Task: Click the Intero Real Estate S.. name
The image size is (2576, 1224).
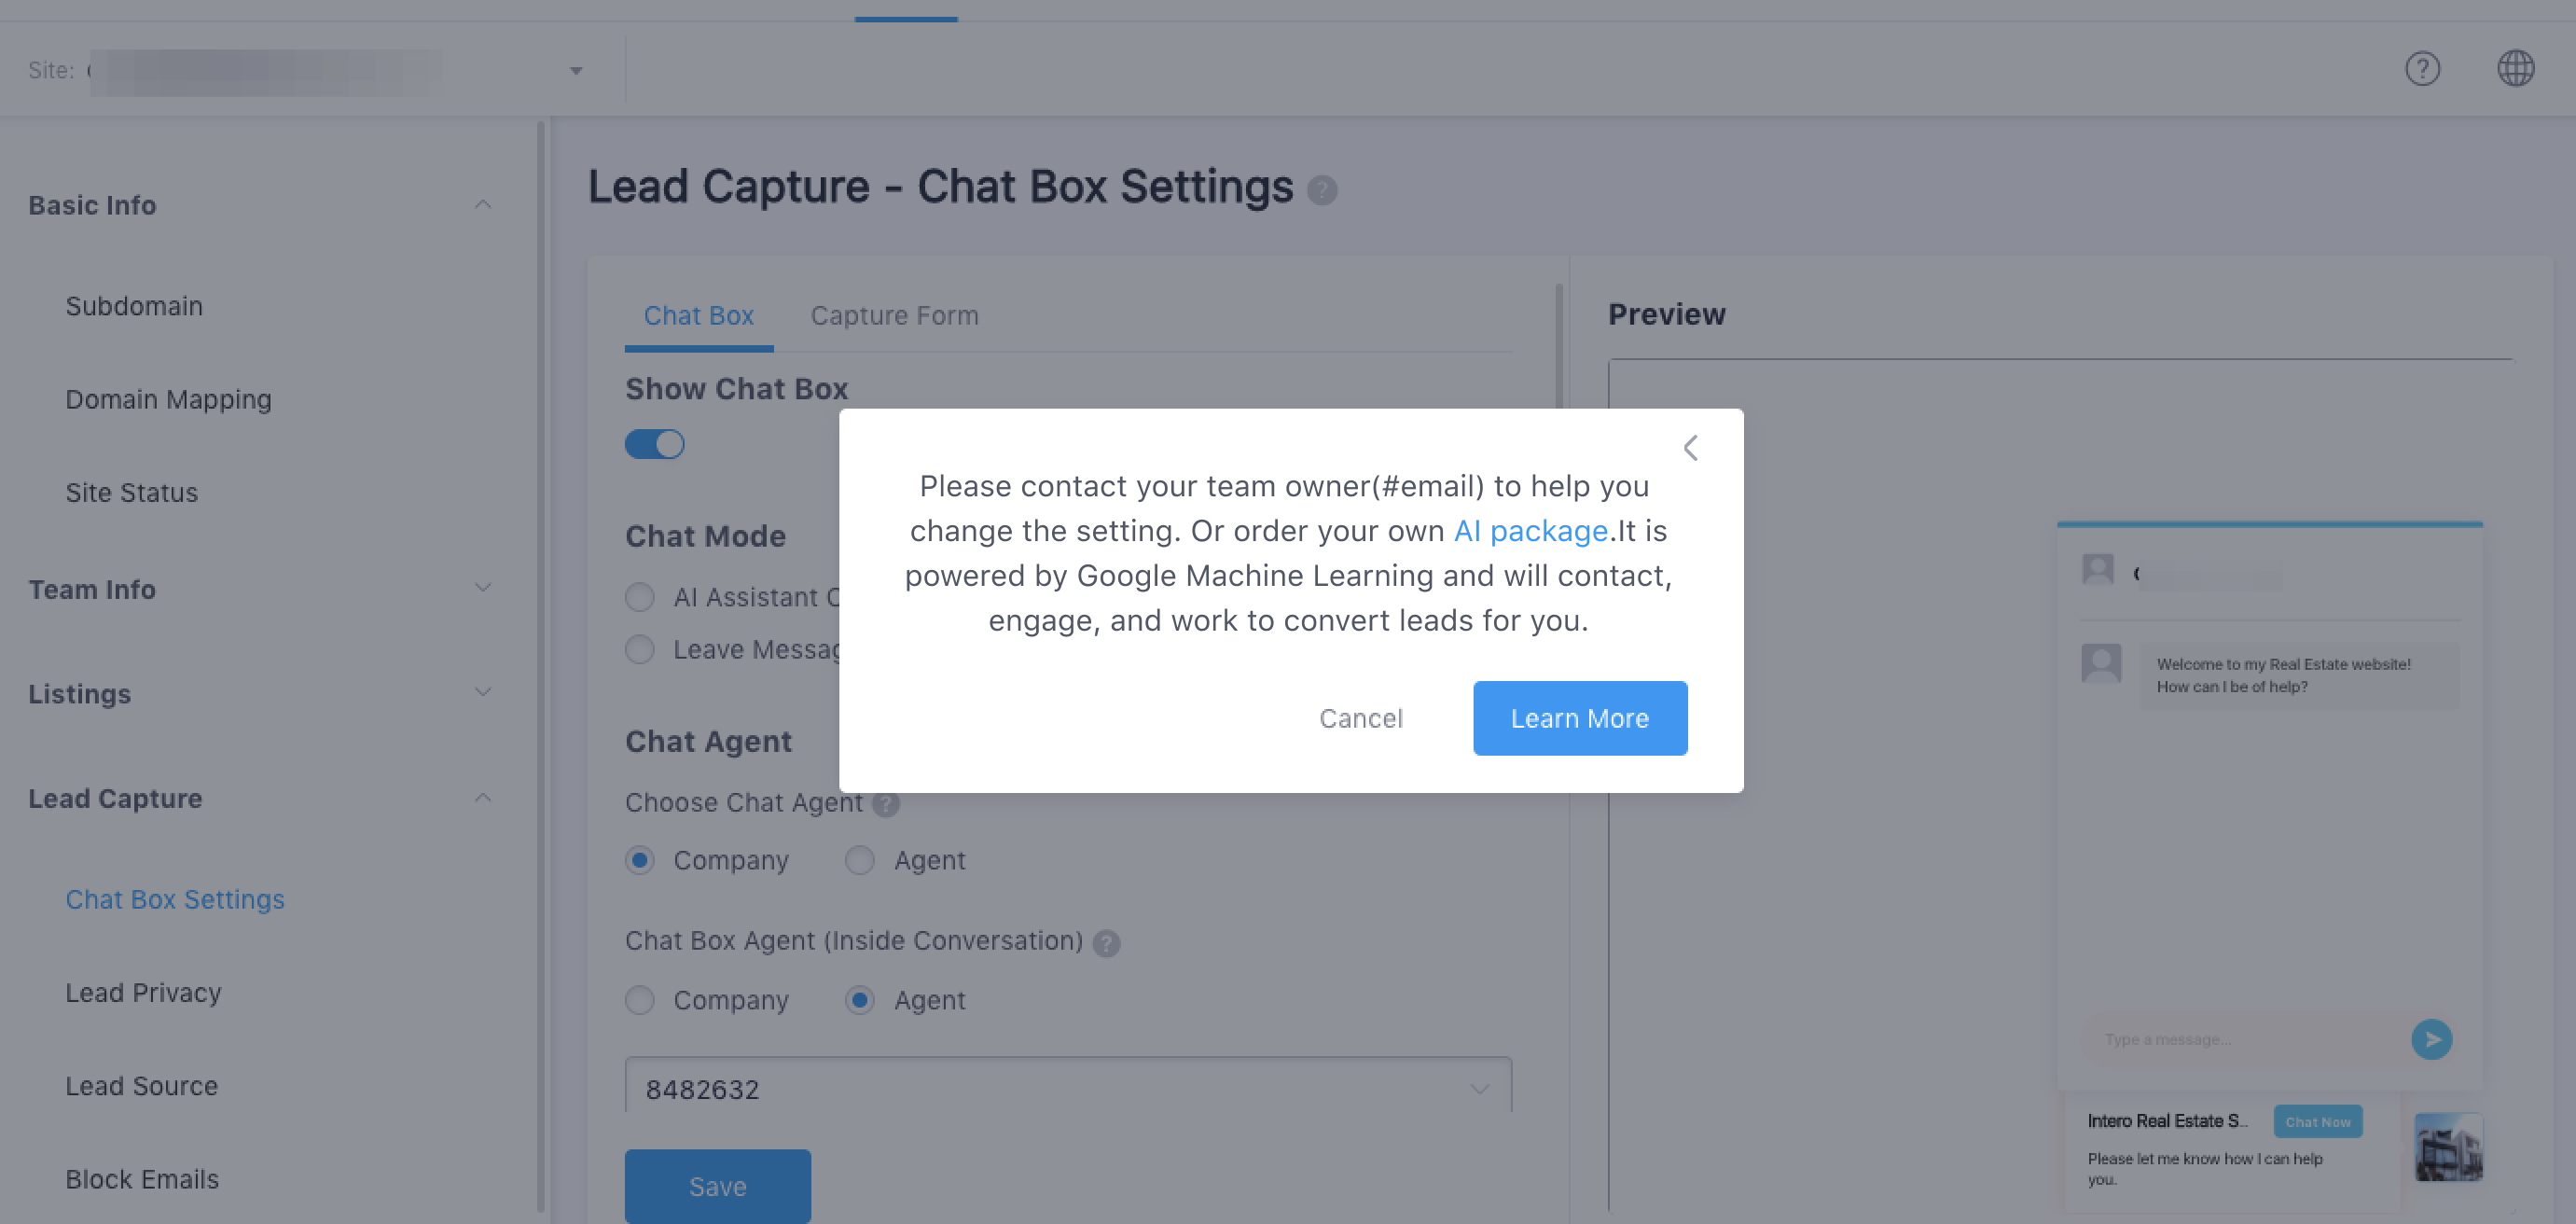Action: click(2167, 1122)
